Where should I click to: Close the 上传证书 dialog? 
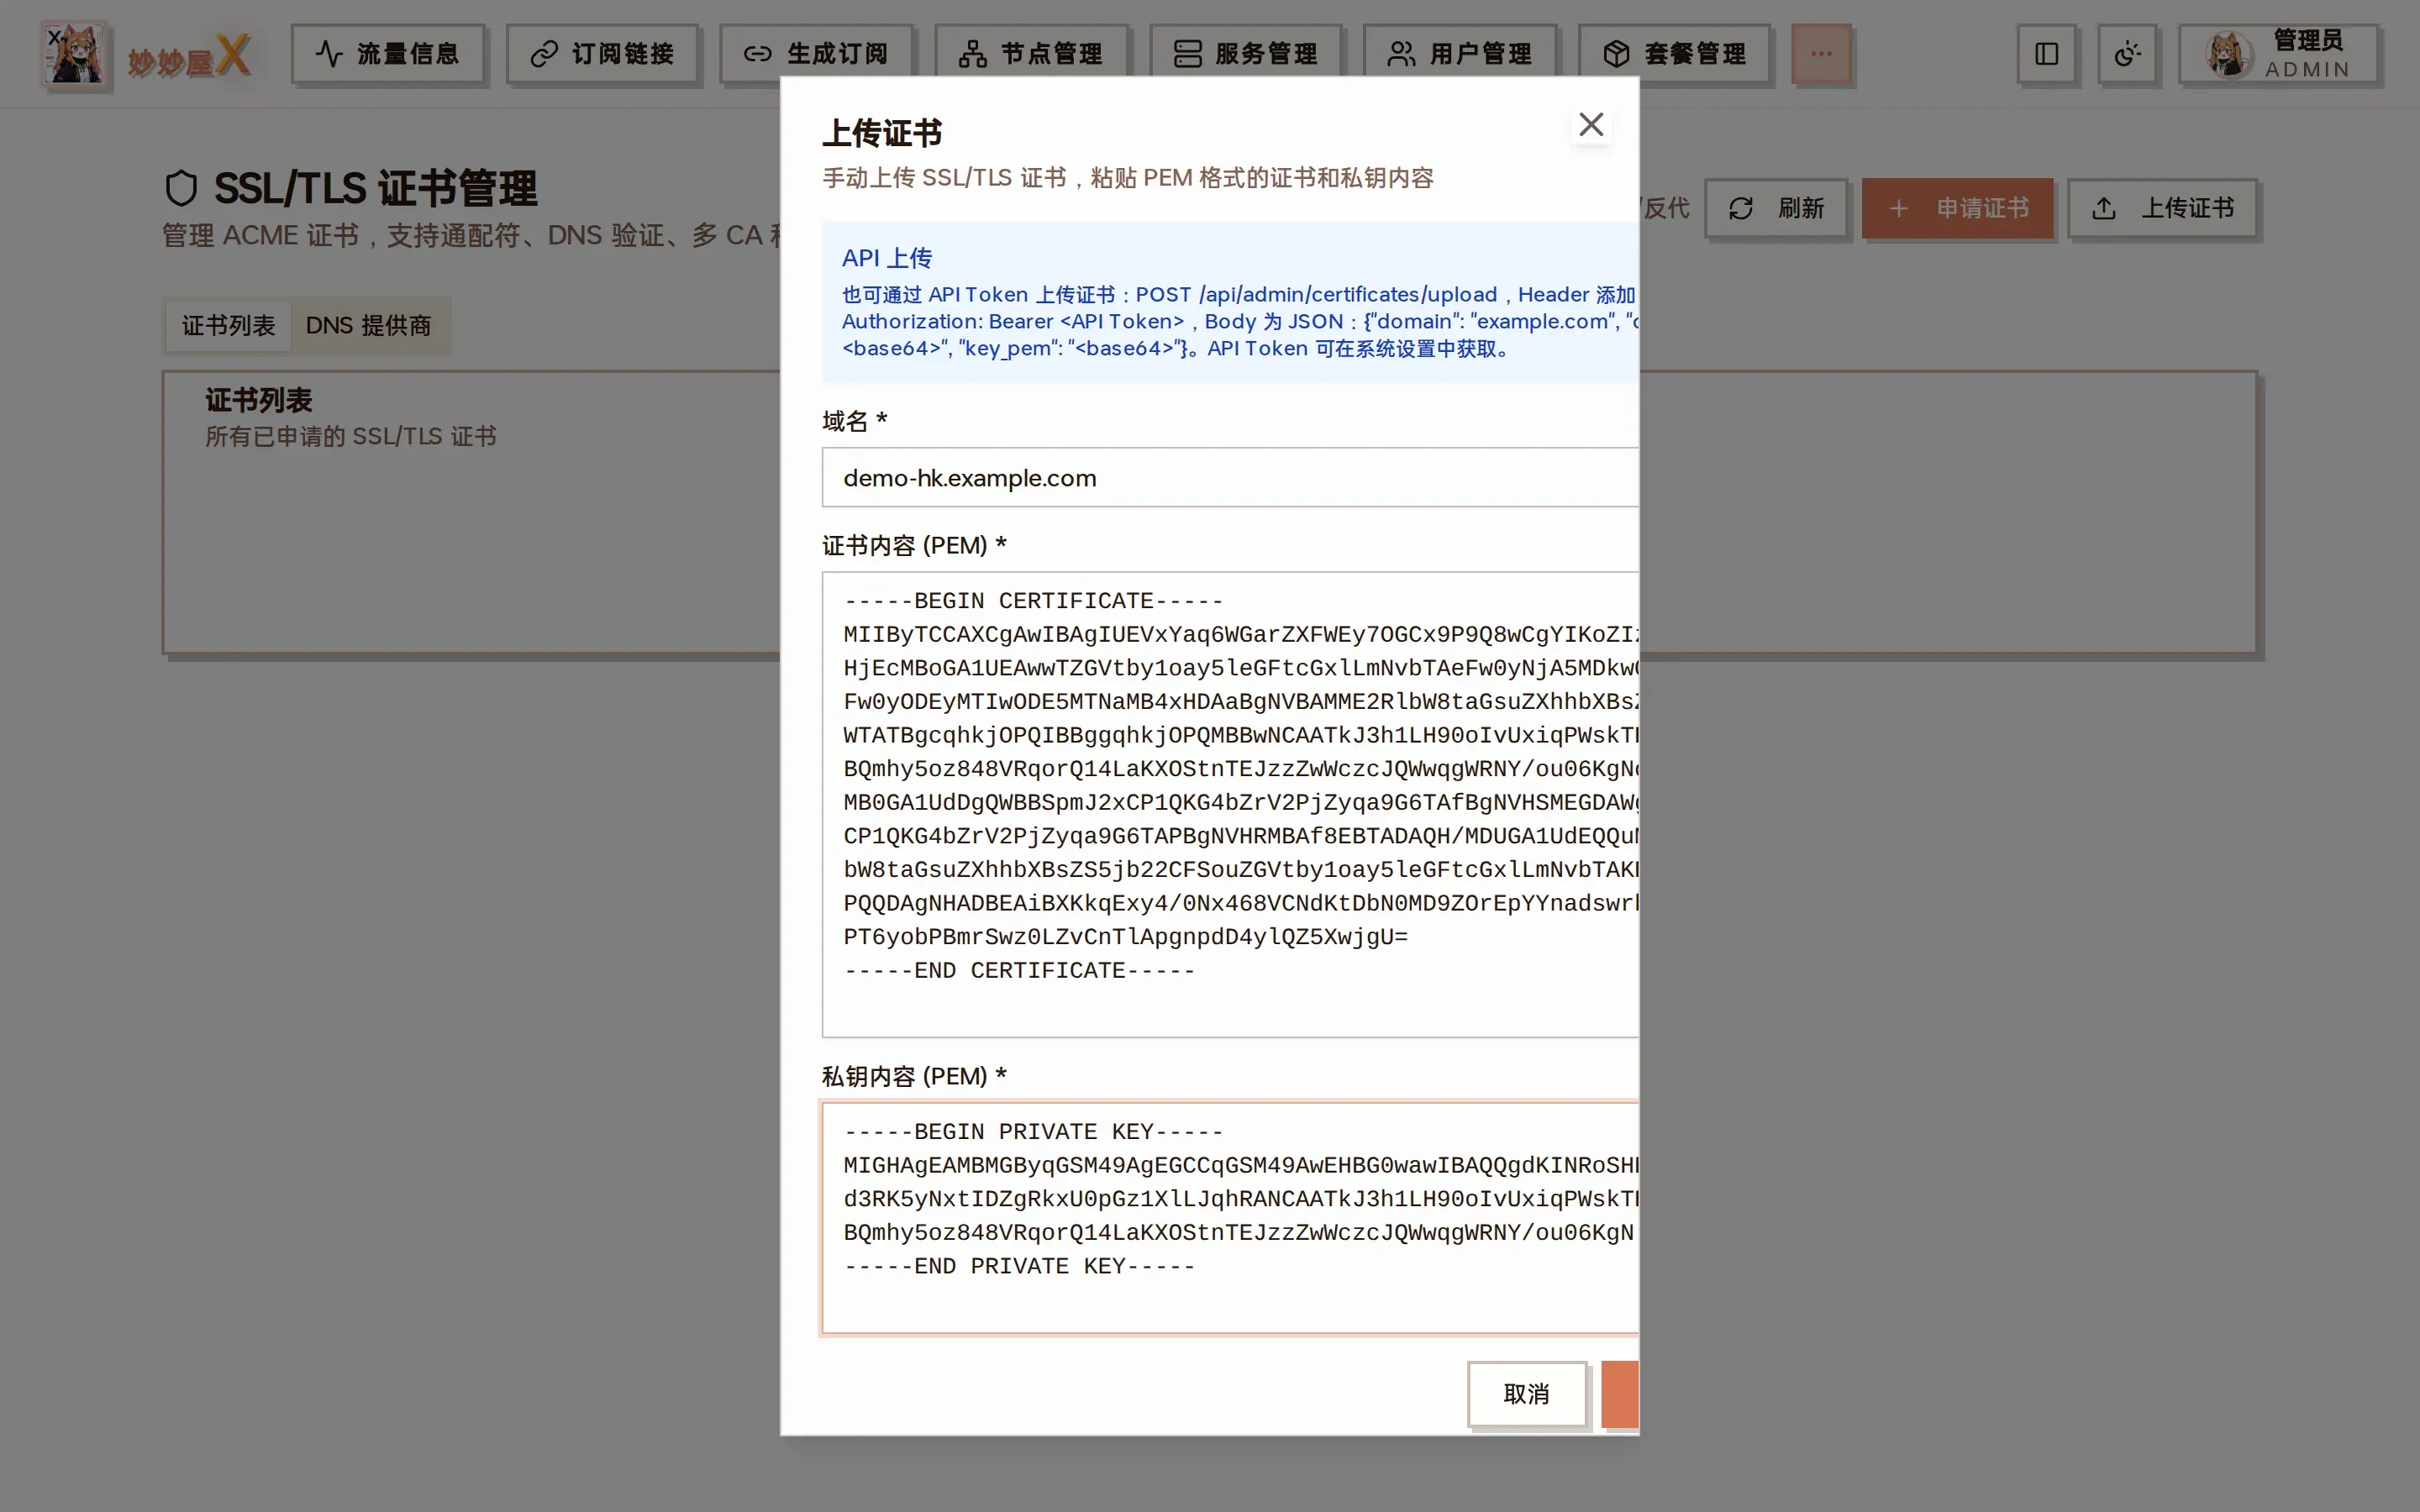tap(1590, 124)
